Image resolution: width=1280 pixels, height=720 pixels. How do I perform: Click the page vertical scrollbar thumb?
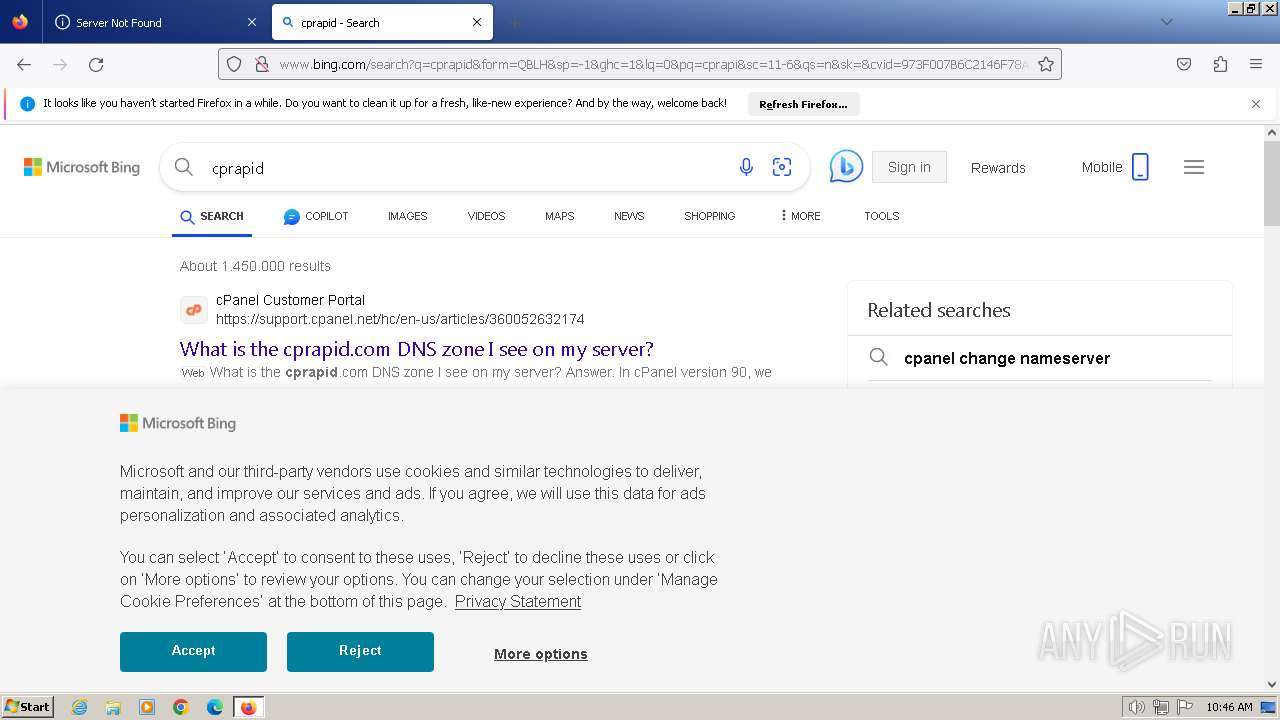click(1272, 183)
